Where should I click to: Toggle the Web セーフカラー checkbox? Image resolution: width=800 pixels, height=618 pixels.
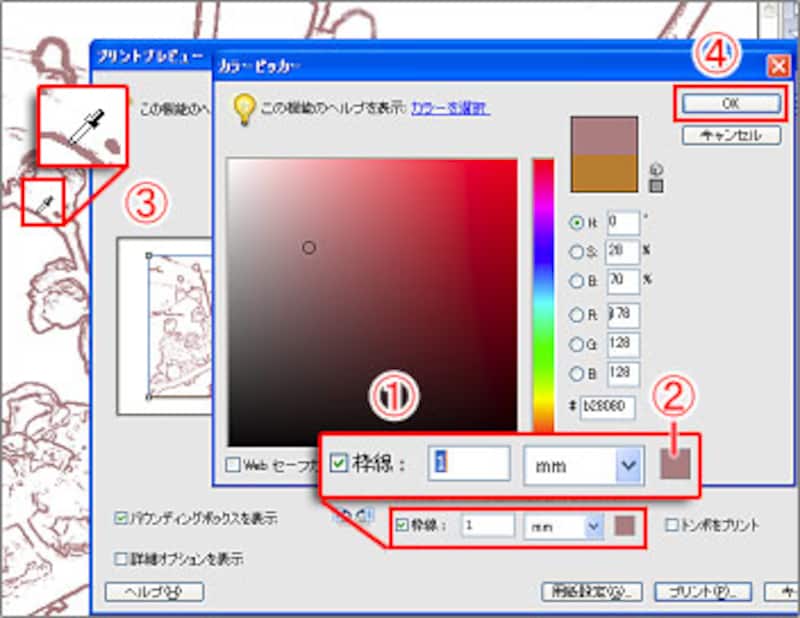(x=233, y=465)
